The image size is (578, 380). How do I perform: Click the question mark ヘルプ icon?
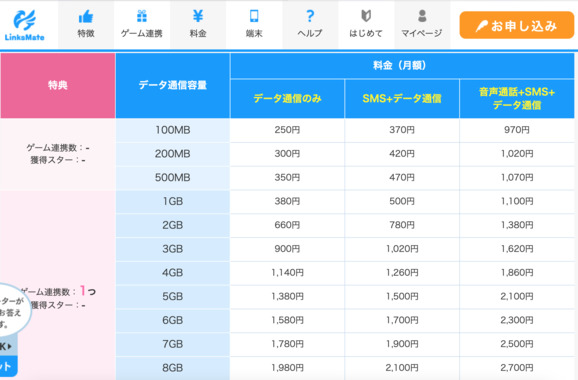coord(310,16)
